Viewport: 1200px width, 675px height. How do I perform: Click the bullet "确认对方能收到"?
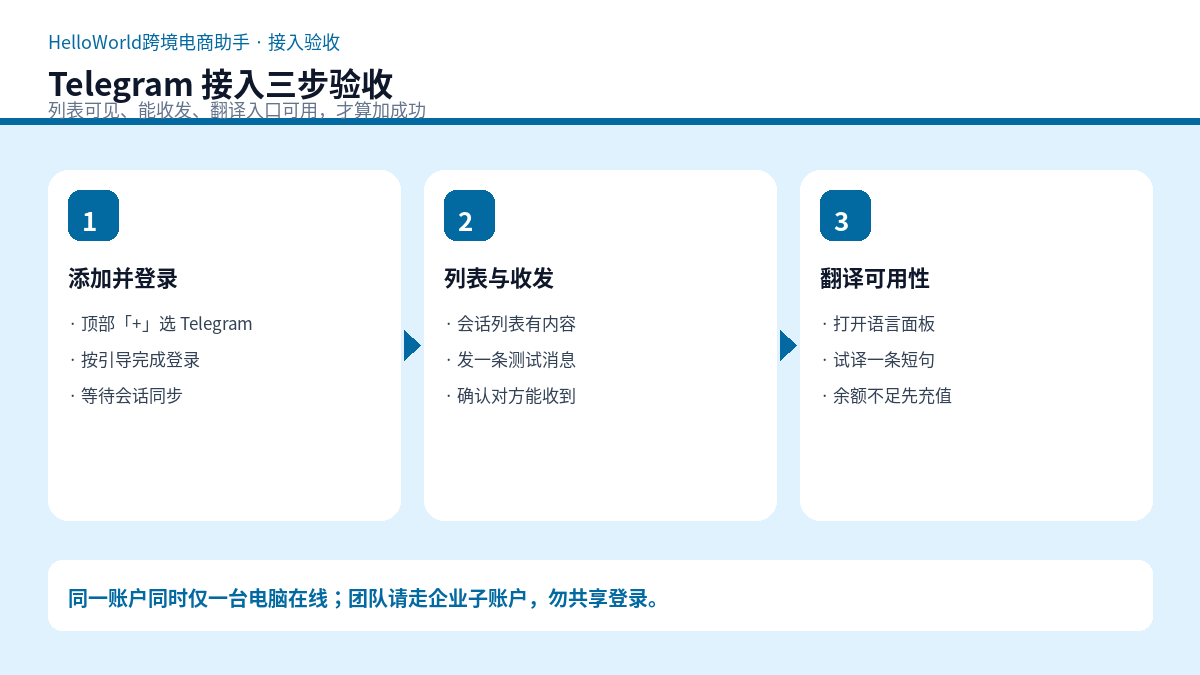tap(510, 396)
